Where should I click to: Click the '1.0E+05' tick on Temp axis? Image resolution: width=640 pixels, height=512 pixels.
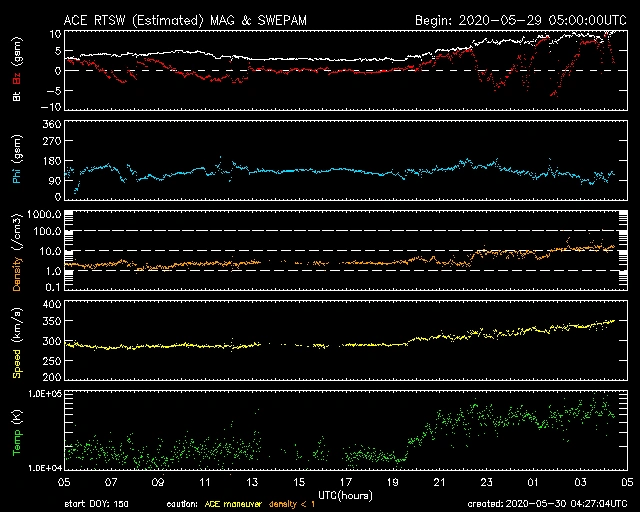coord(45,394)
